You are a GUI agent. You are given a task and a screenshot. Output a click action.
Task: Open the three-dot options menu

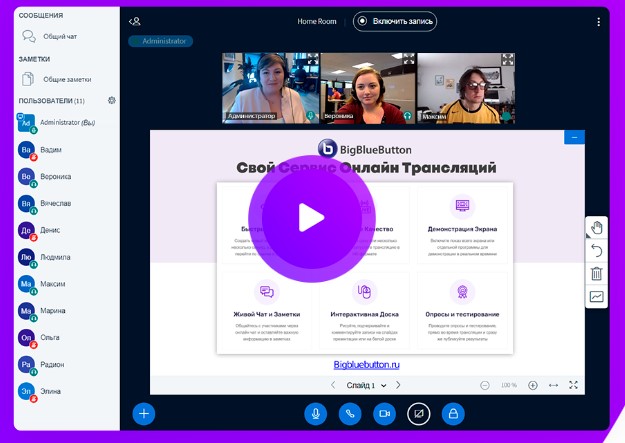pyautogui.click(x=599, y=21)
